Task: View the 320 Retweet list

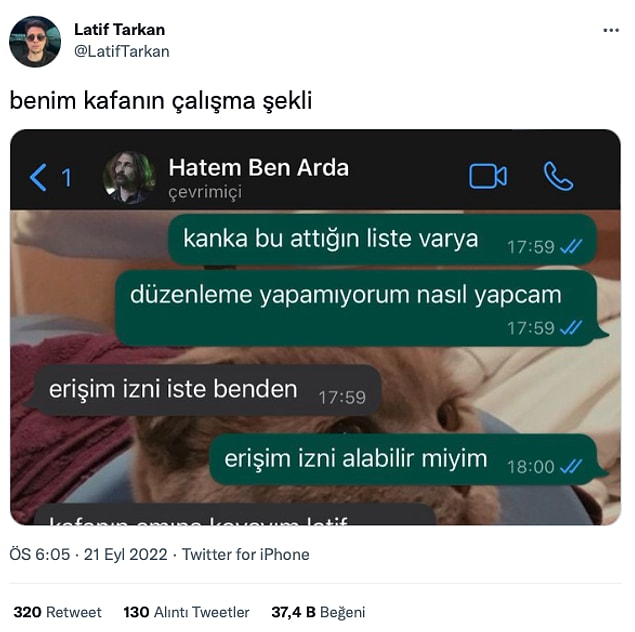Action: pyautogui.click(x=57, y=612)
